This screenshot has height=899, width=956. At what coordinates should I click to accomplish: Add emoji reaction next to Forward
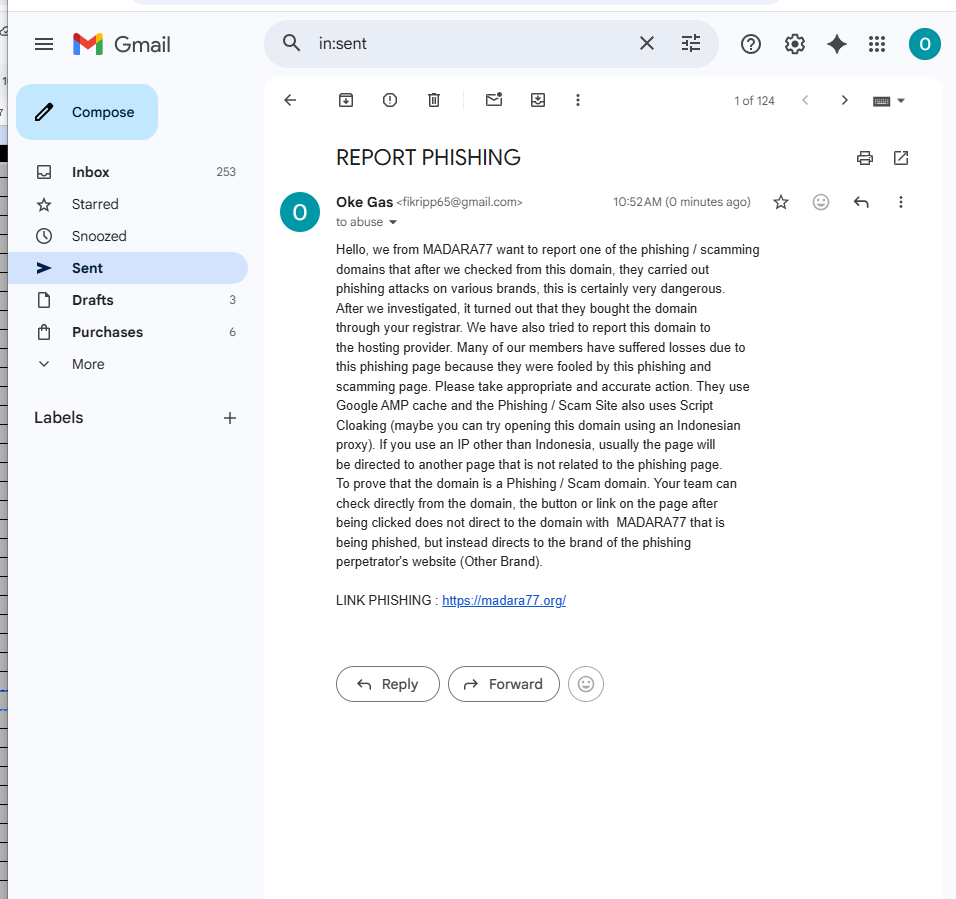[586, 684]
